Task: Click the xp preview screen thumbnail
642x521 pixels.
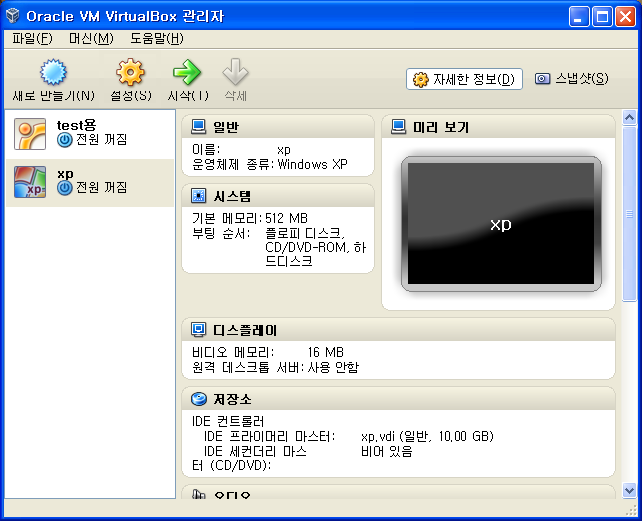Action: [501, 224]
